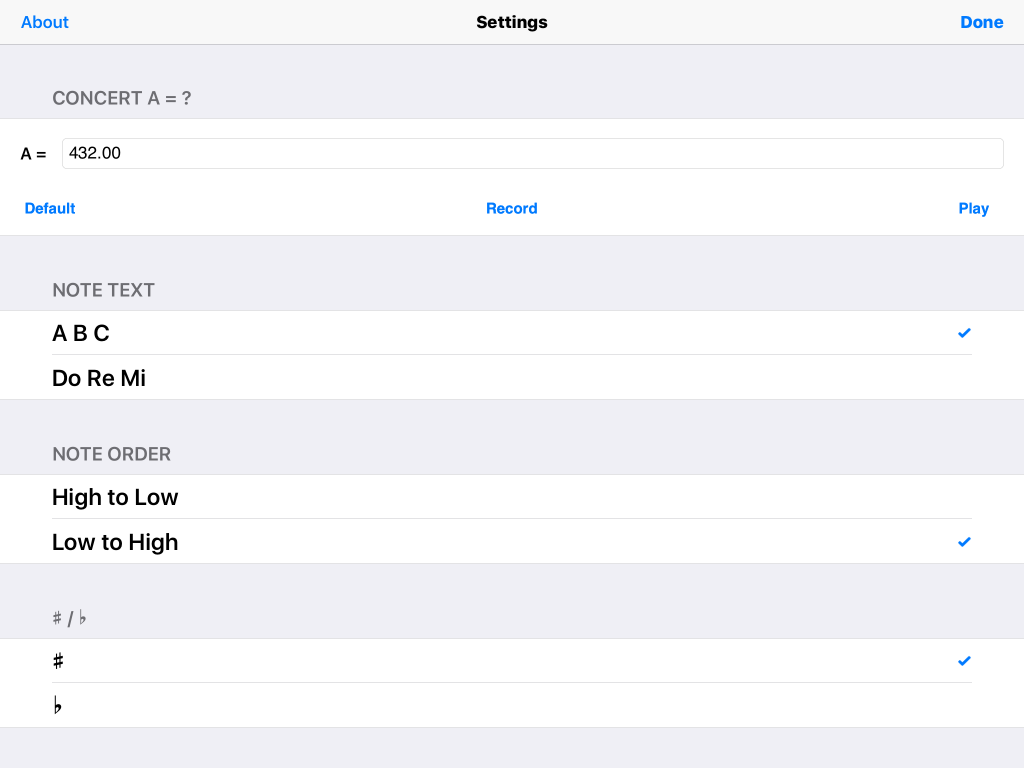
Task: Click the checkmark next to A B C
Action: pyautogui.click(x=964, y=333)
